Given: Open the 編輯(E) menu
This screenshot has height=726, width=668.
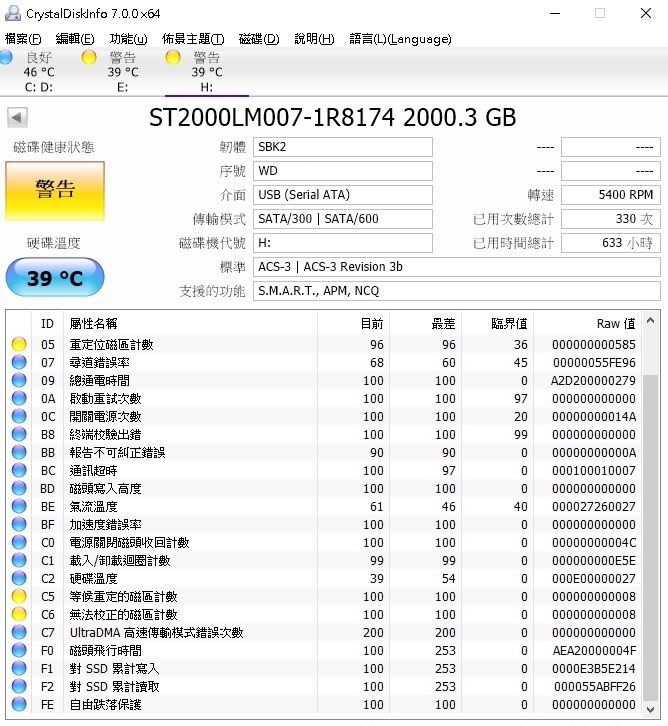Looking at the screenshot, I should (x=75, y=39).
